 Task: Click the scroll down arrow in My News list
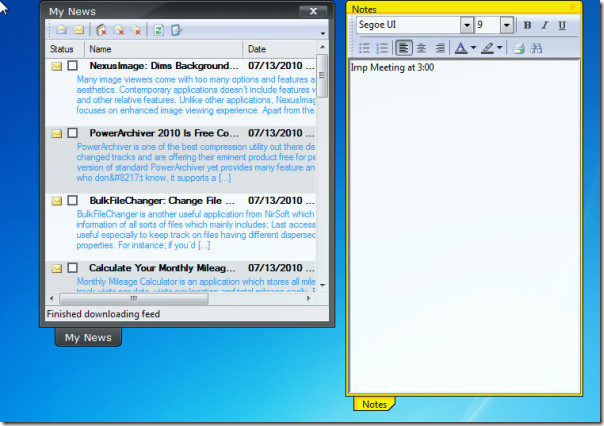coord(322,285)
